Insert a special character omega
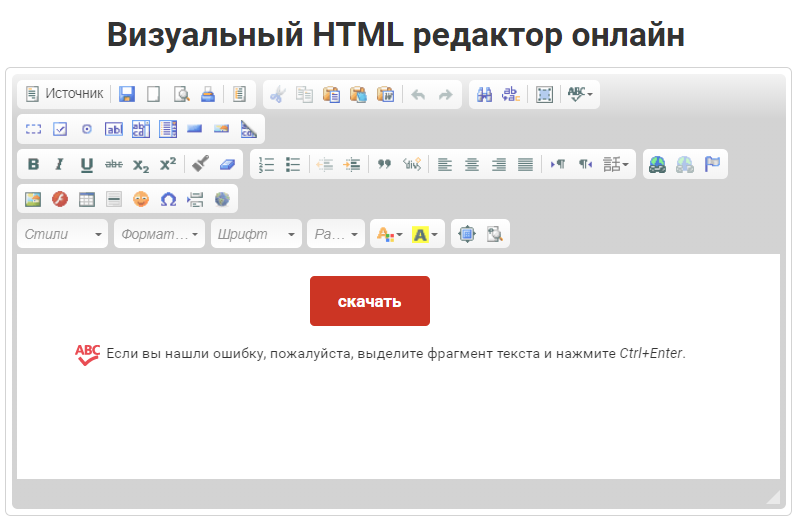Viewport: 799px width, 522px height. [168, 199]
